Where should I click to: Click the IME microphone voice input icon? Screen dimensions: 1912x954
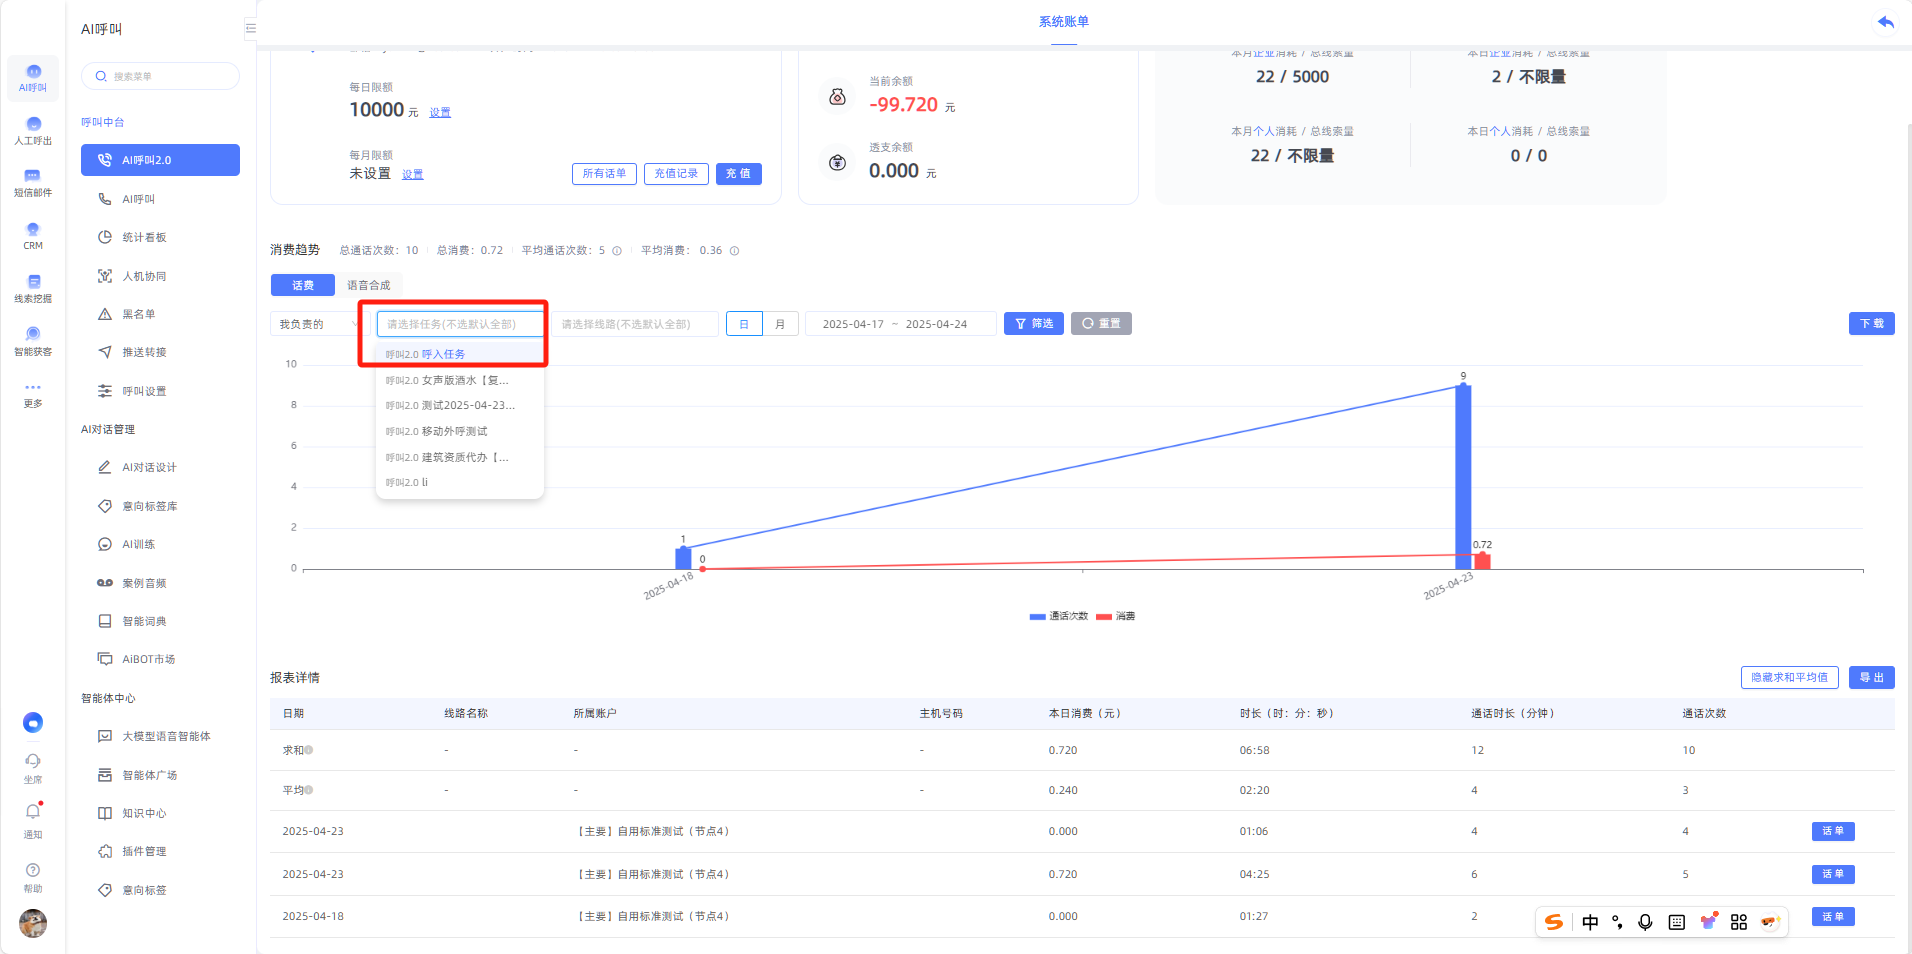point(1645,922)
